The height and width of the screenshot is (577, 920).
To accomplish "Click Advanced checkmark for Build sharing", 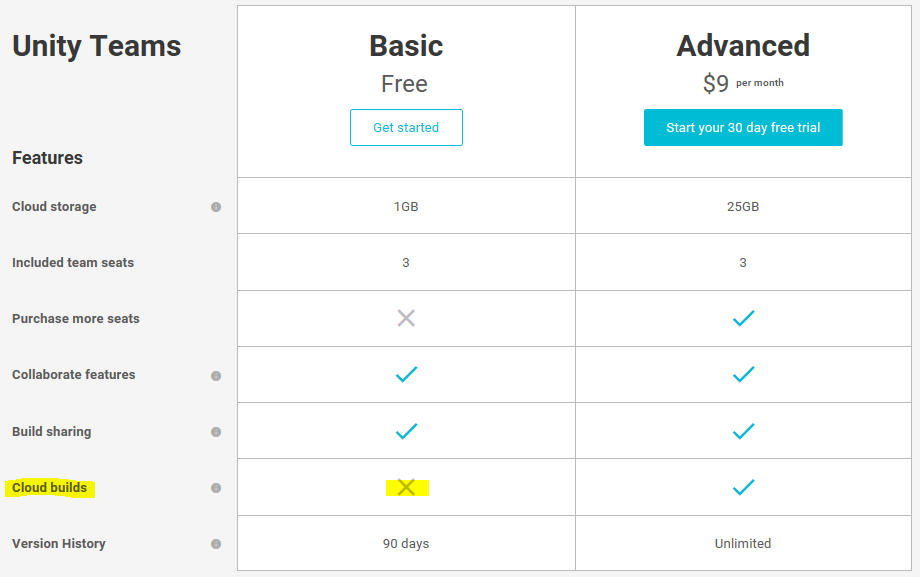I will point(743,432).
